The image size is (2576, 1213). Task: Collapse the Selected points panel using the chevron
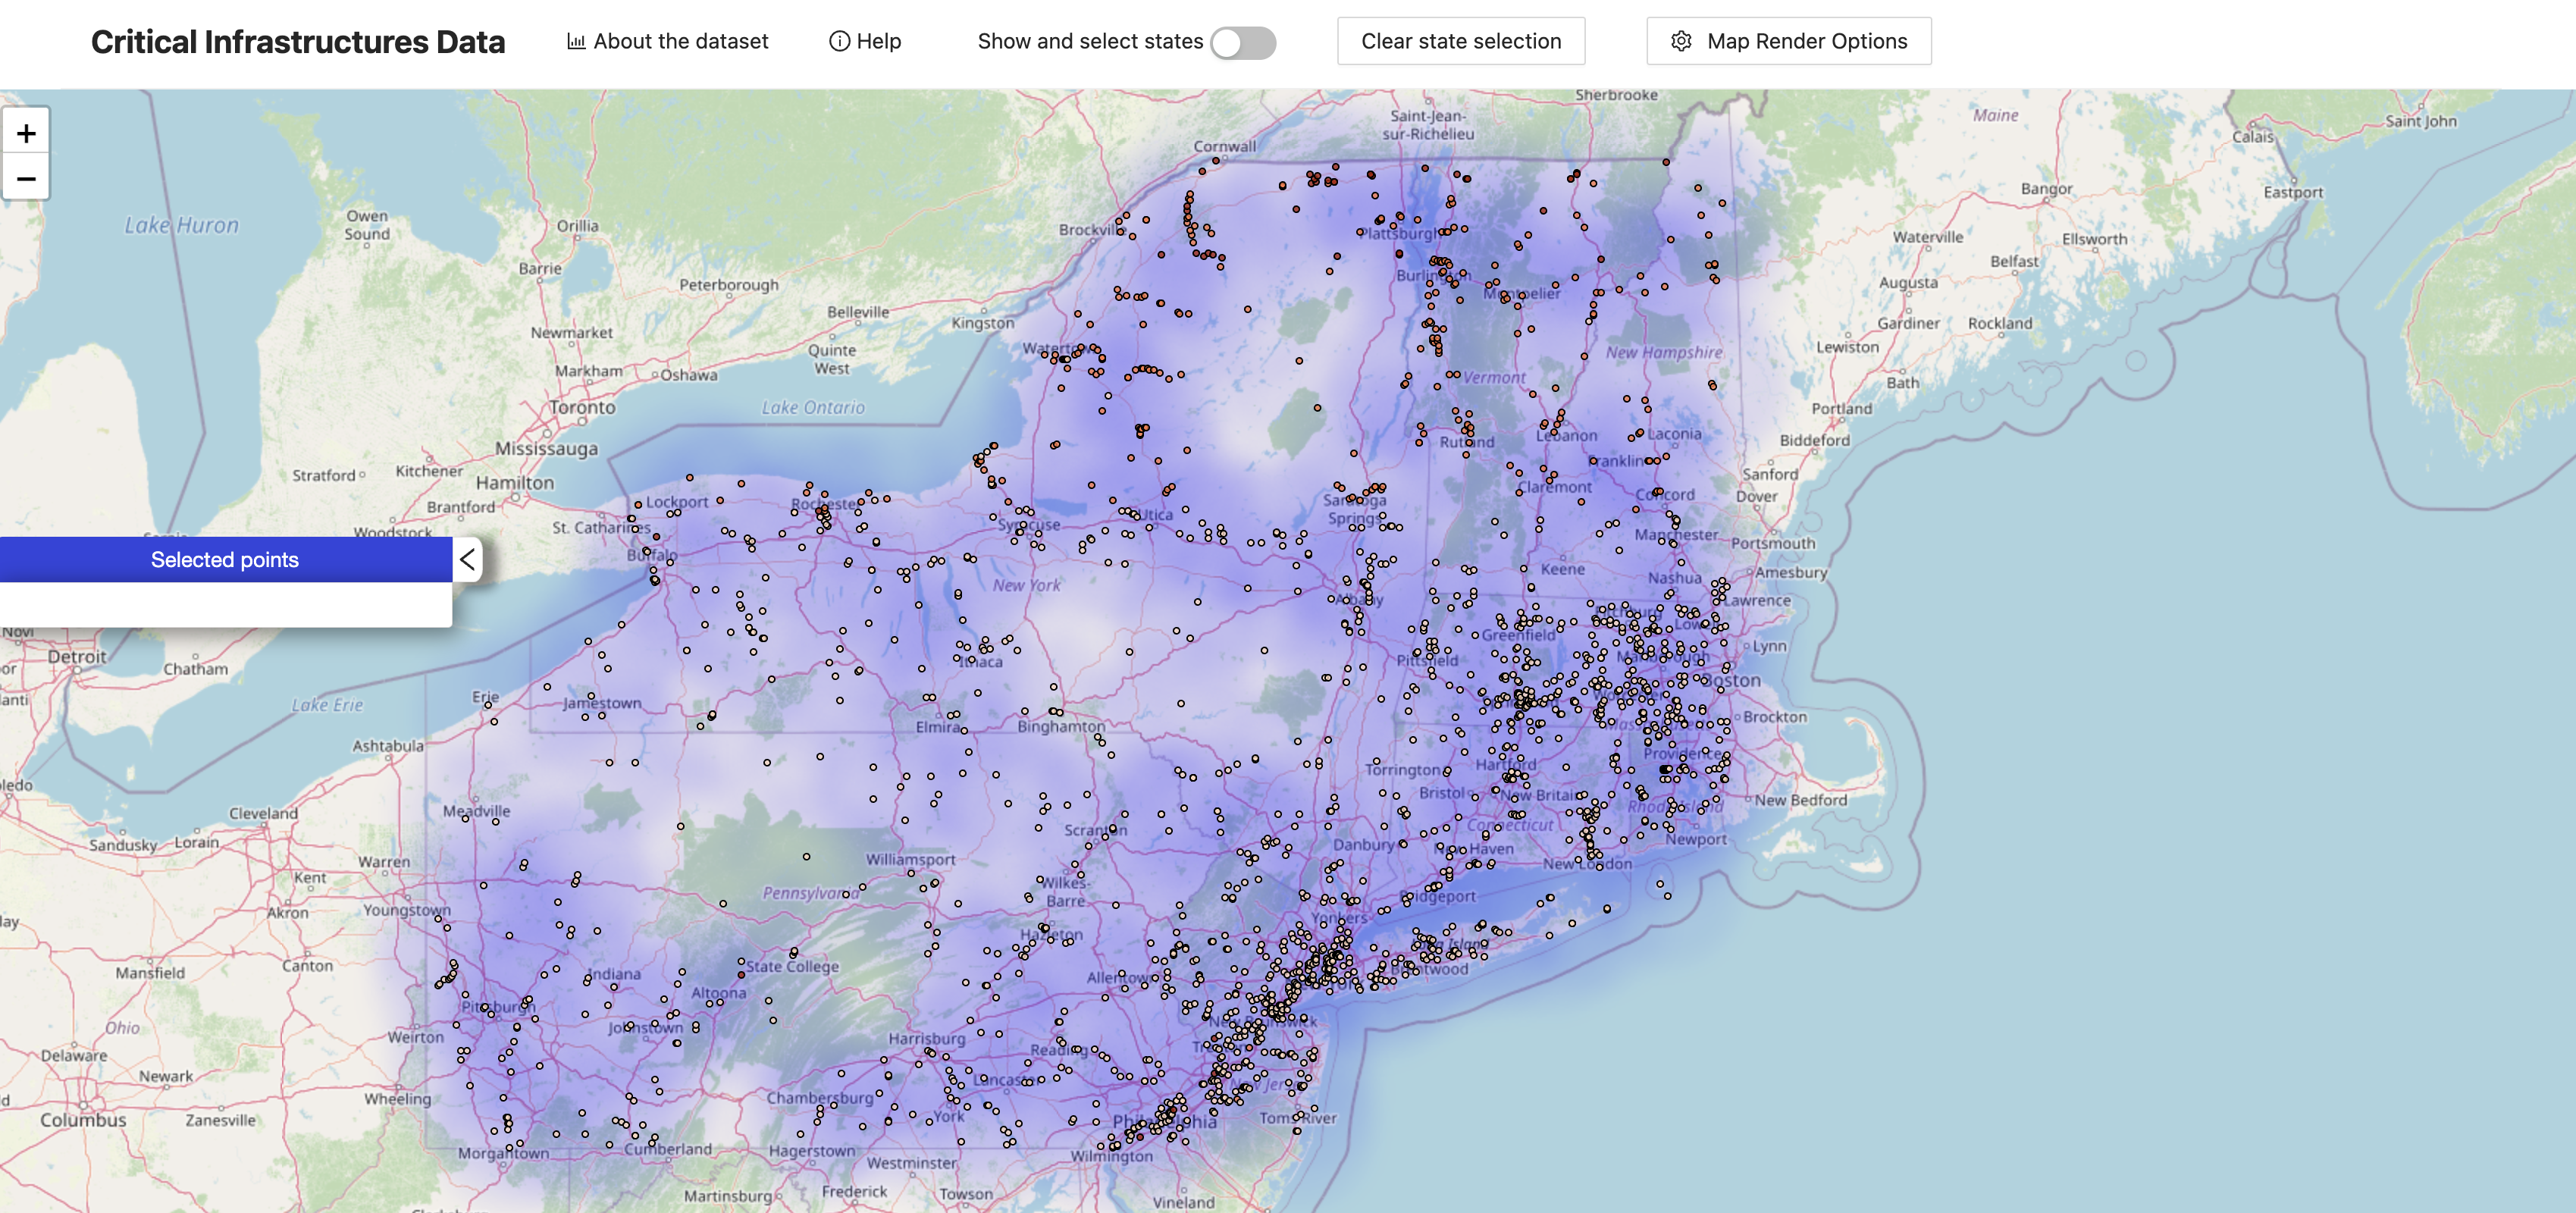466,559
